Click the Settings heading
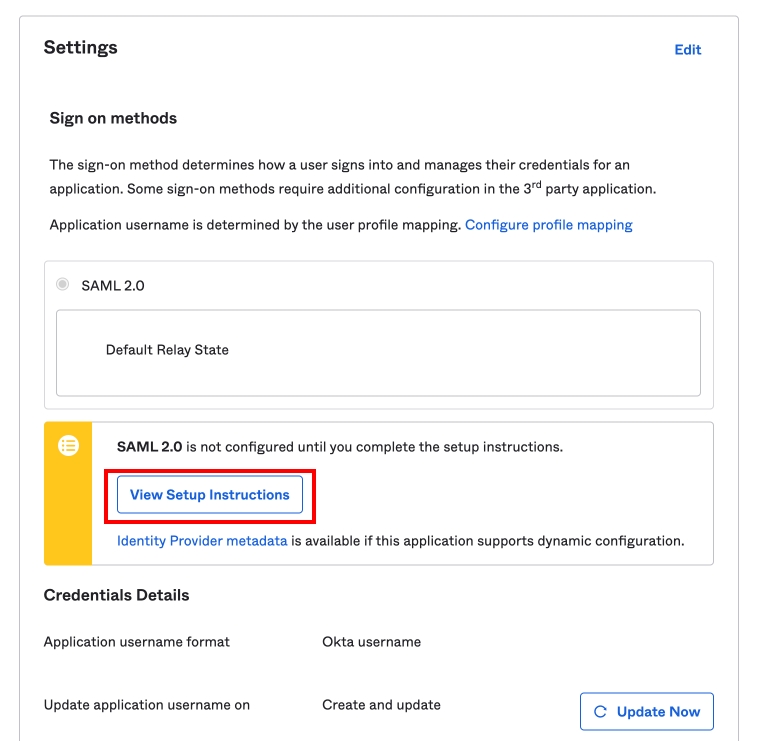This screenshot has height=741, width=759. coord(81,48)
